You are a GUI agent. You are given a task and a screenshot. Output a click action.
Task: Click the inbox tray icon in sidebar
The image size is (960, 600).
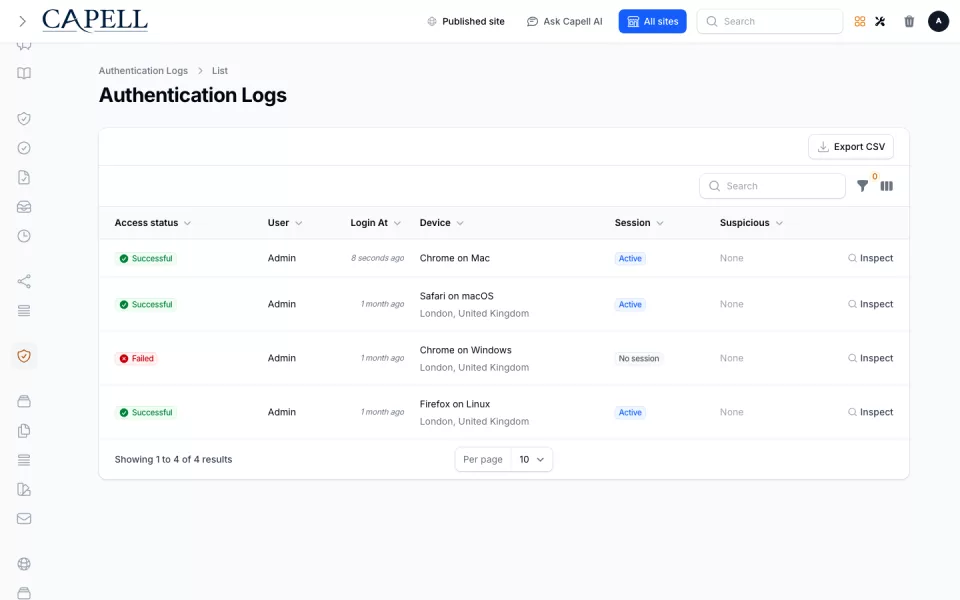pos(24,207)
